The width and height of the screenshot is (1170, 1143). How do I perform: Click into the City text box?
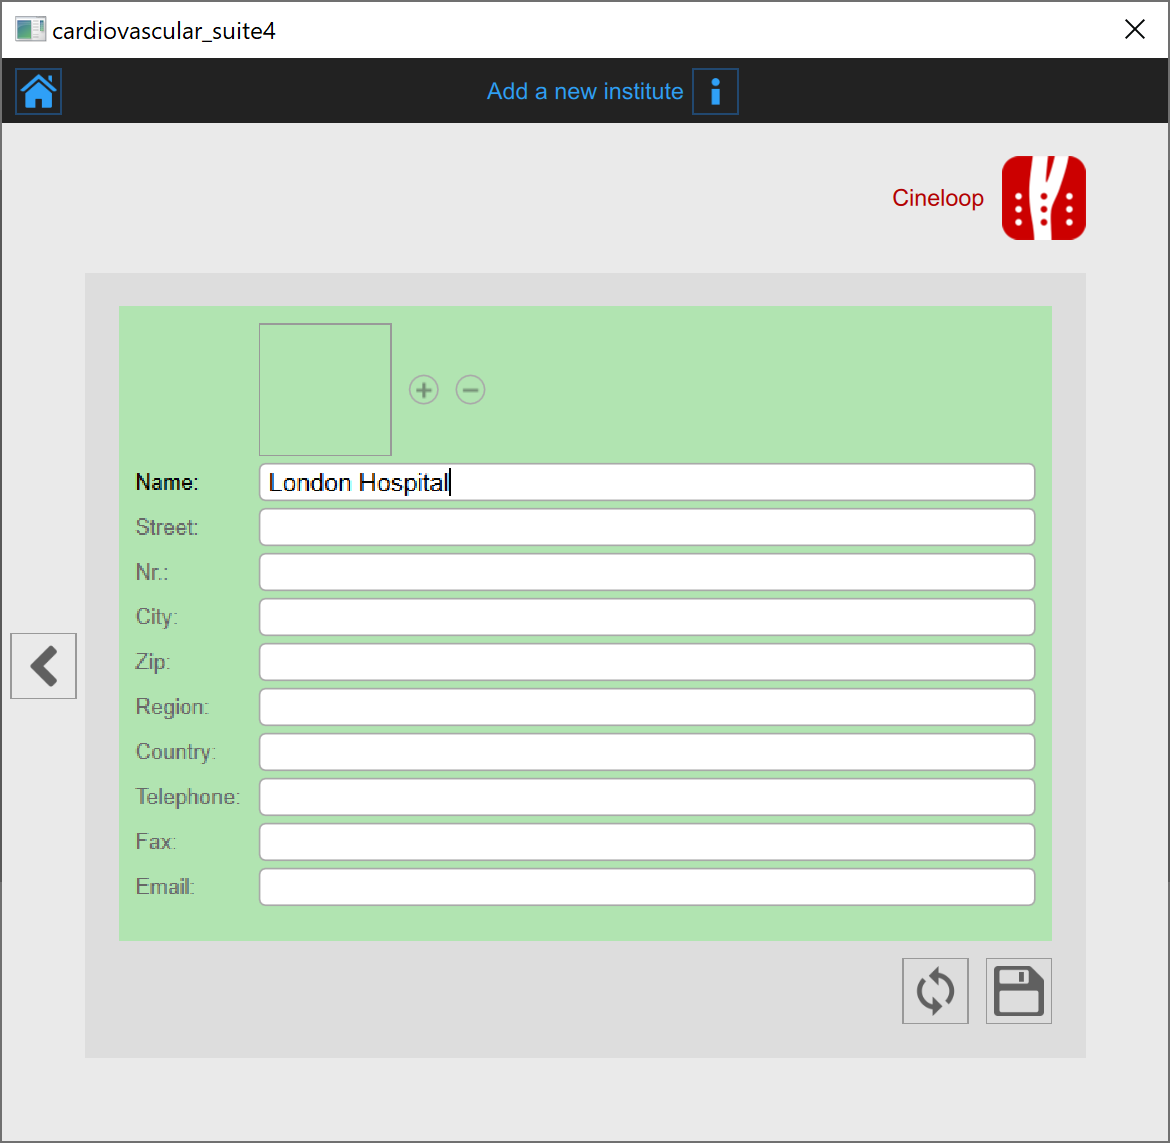pos(646,617)
